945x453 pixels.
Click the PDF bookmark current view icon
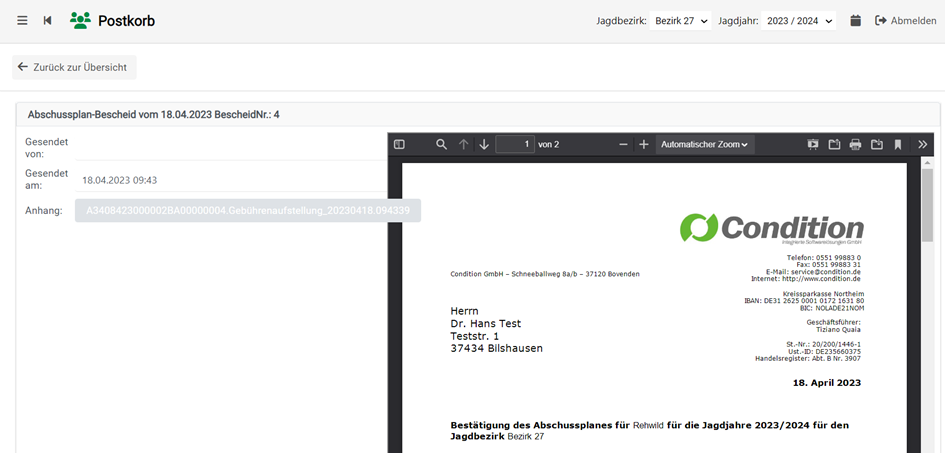point(898,144)
